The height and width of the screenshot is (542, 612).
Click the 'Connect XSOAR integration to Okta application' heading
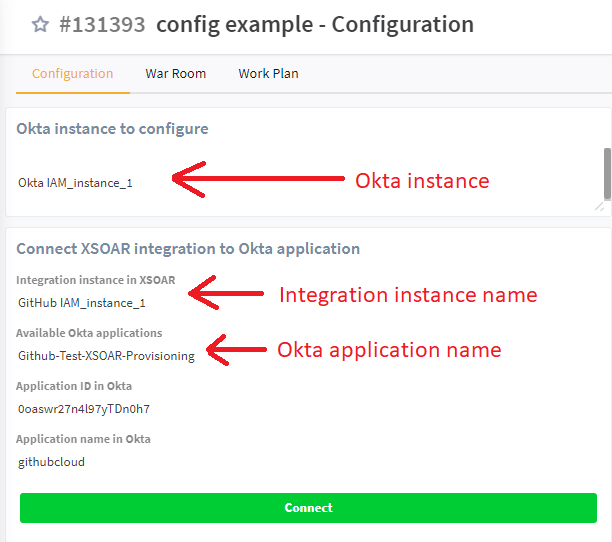[188, 248]
